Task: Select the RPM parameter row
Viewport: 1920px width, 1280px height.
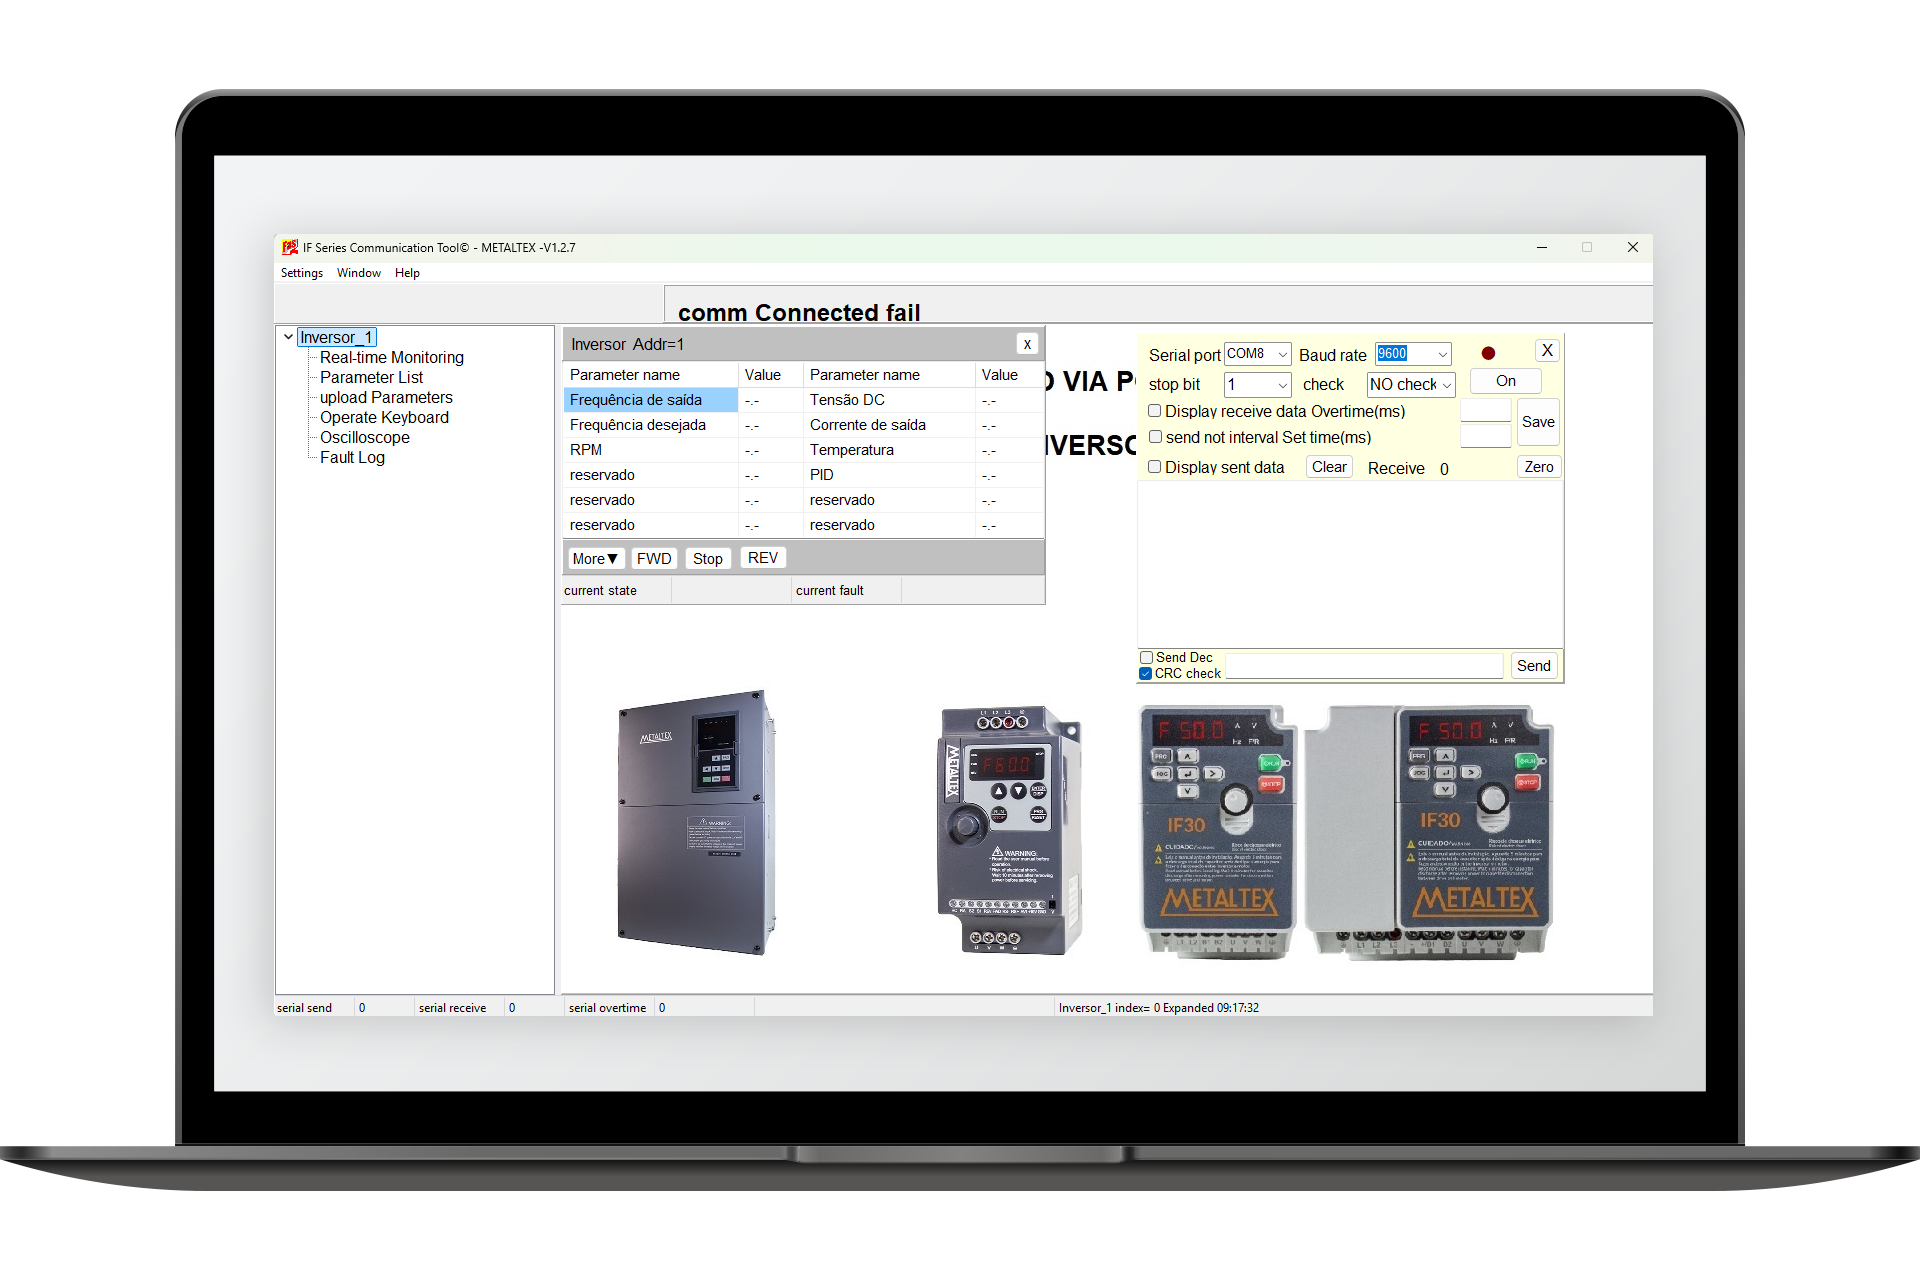Action: tap(651, 450)
